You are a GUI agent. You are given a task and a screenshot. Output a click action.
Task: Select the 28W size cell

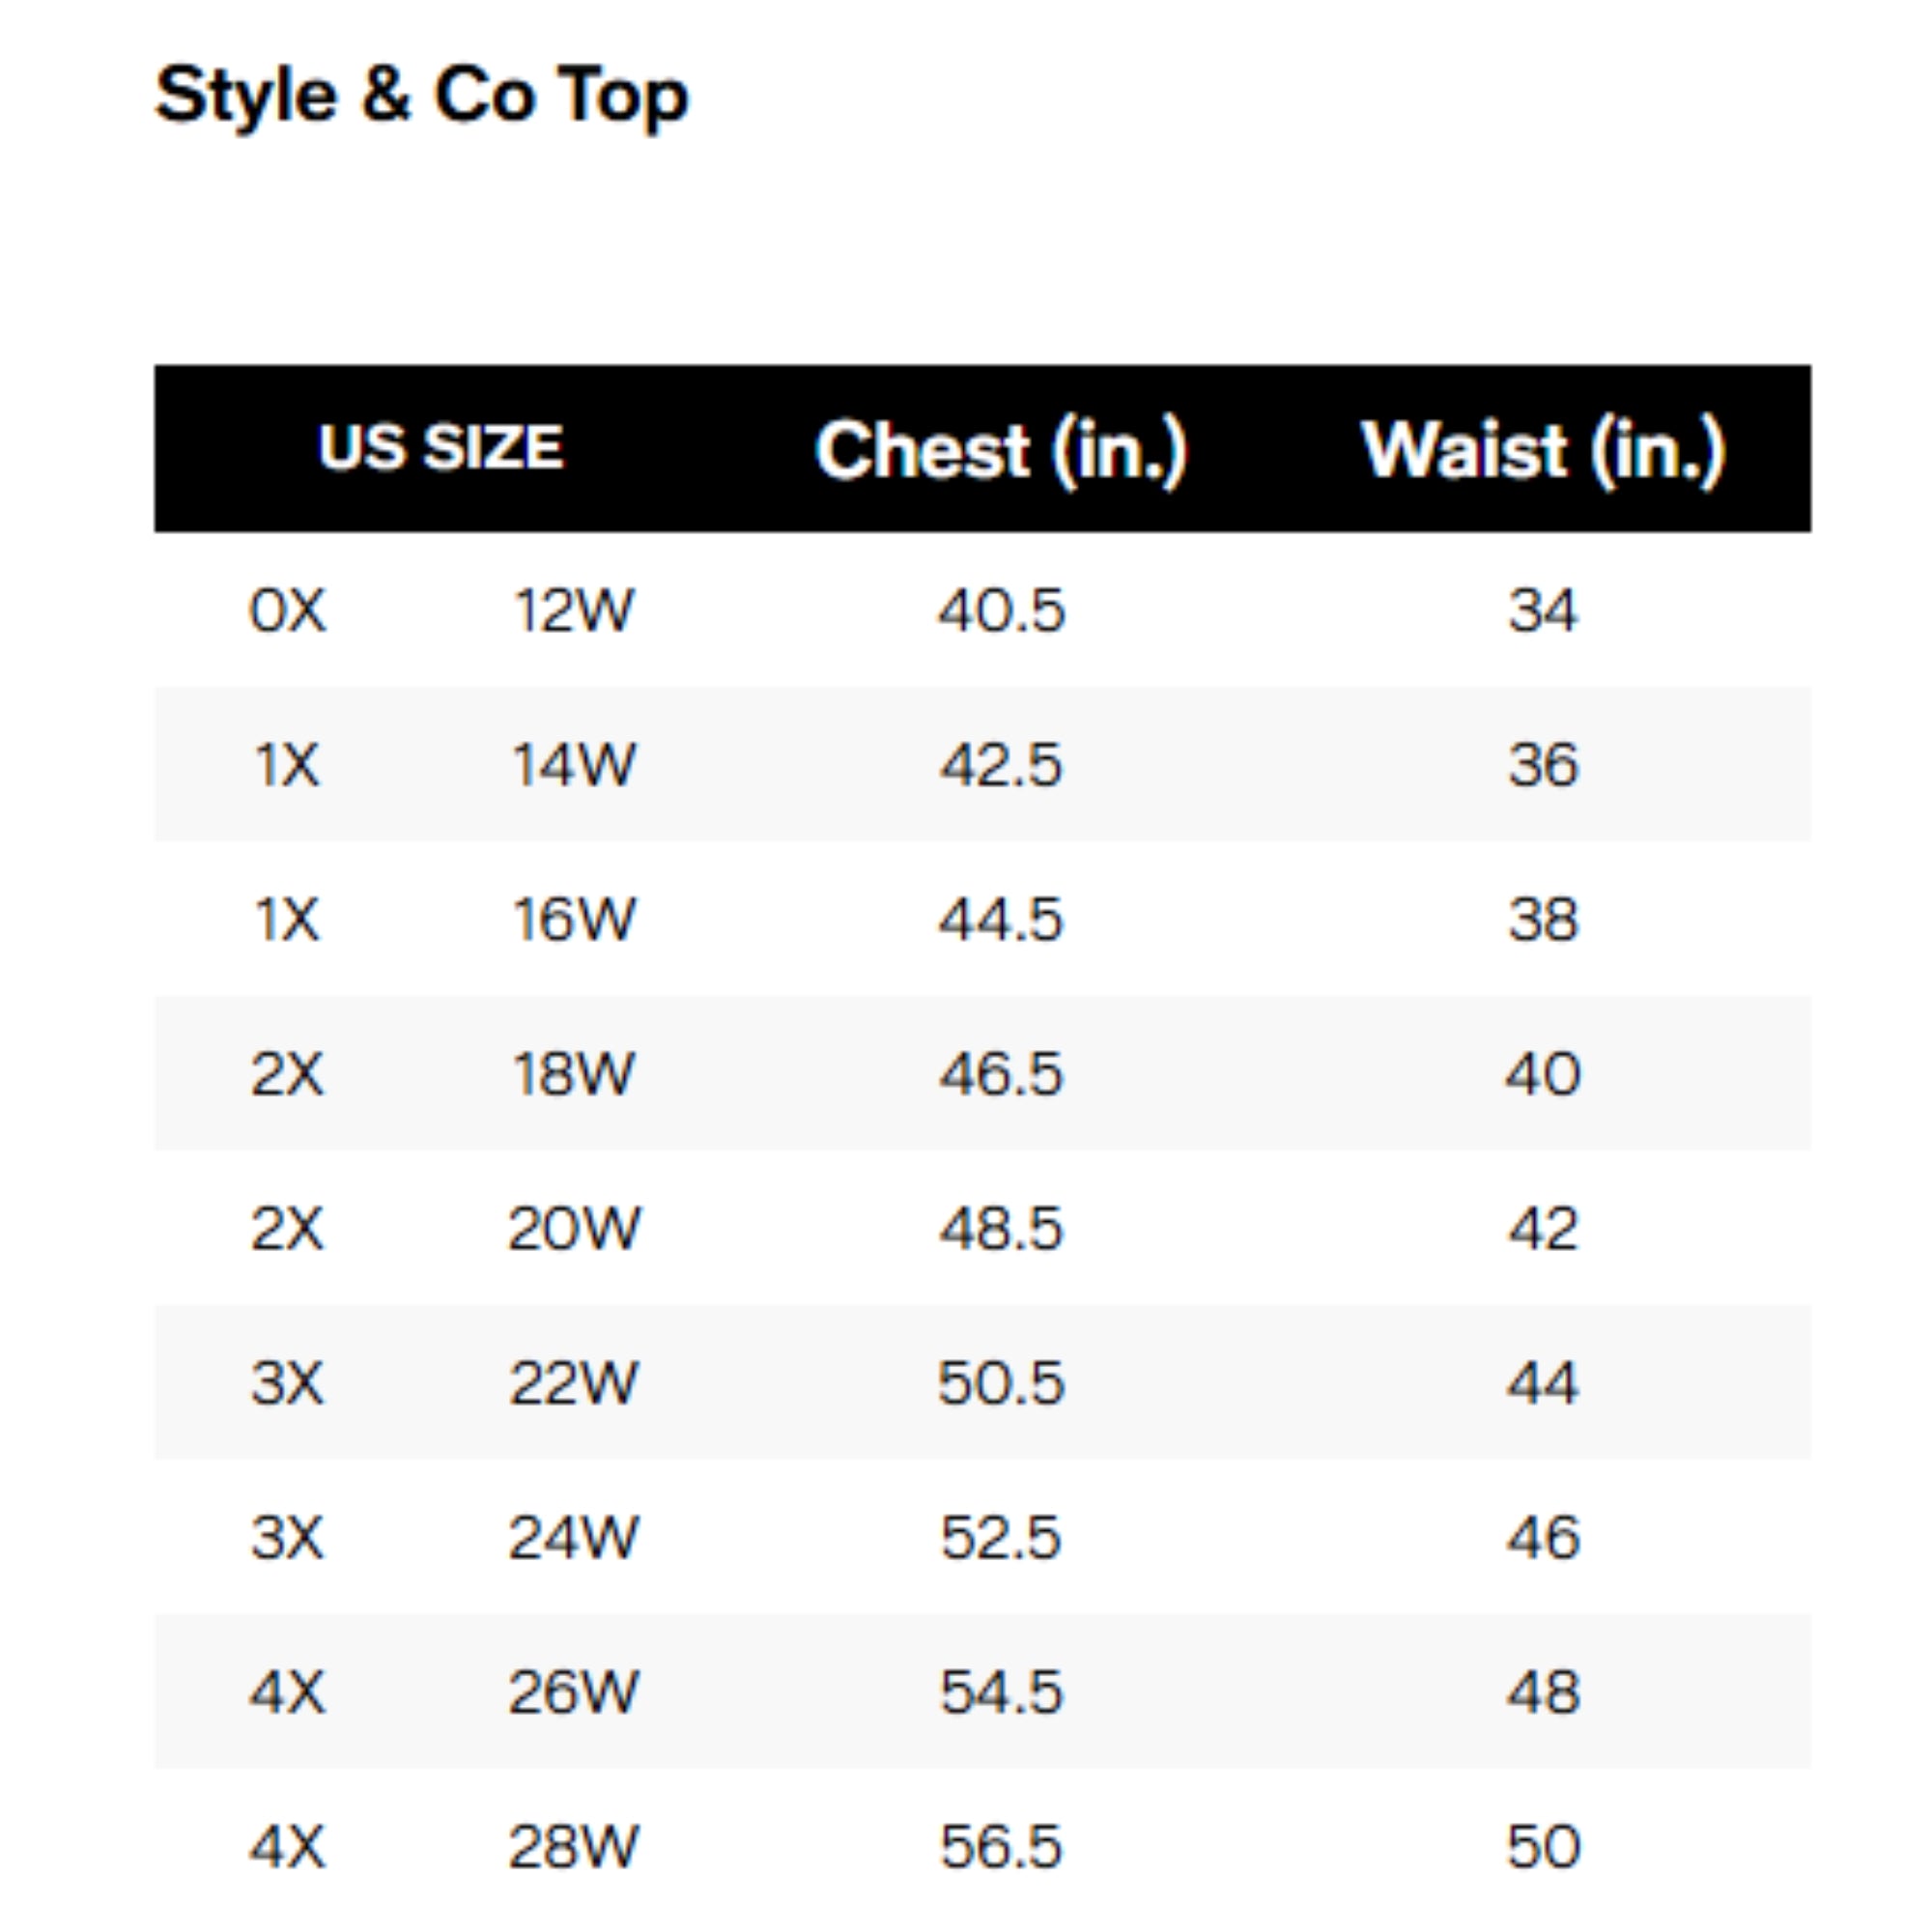click(x=573, y=1846)
